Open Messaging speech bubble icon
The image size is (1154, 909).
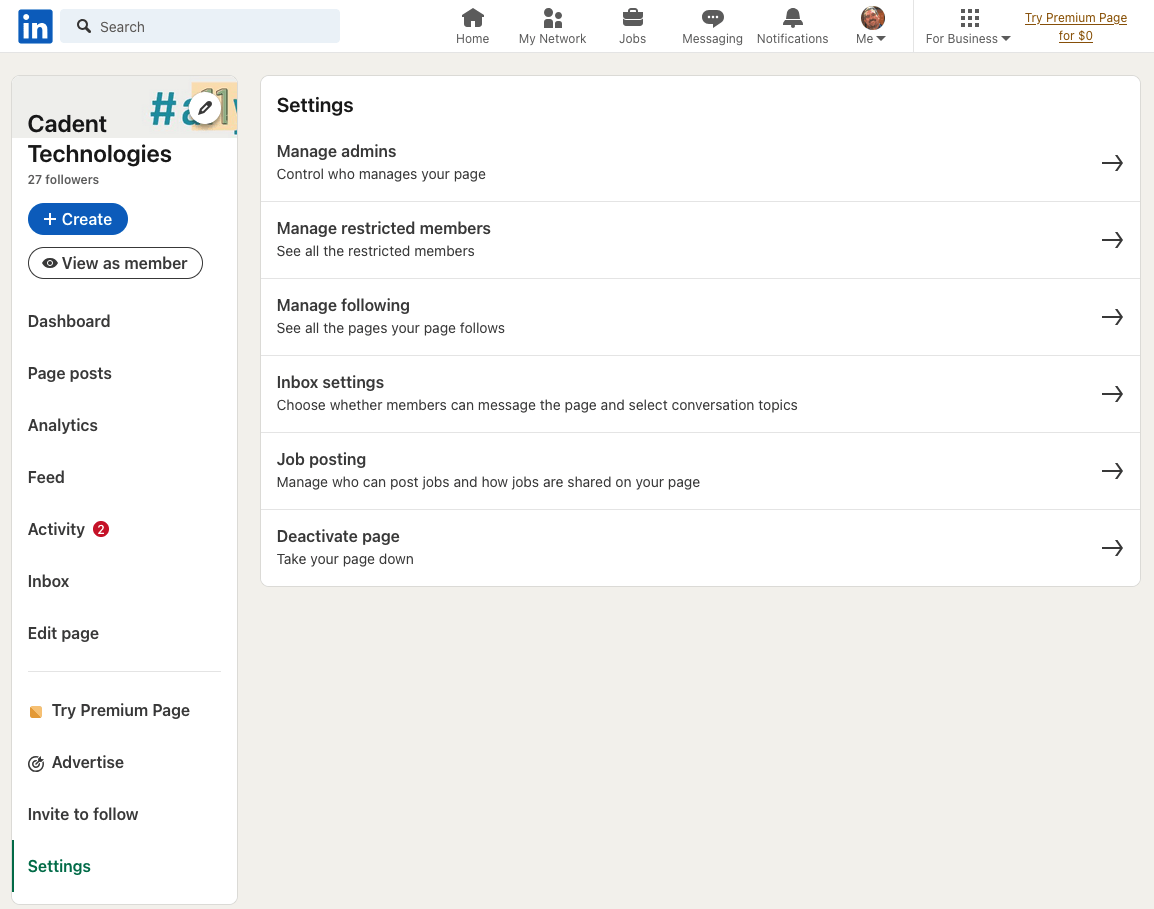coord(712,17)
